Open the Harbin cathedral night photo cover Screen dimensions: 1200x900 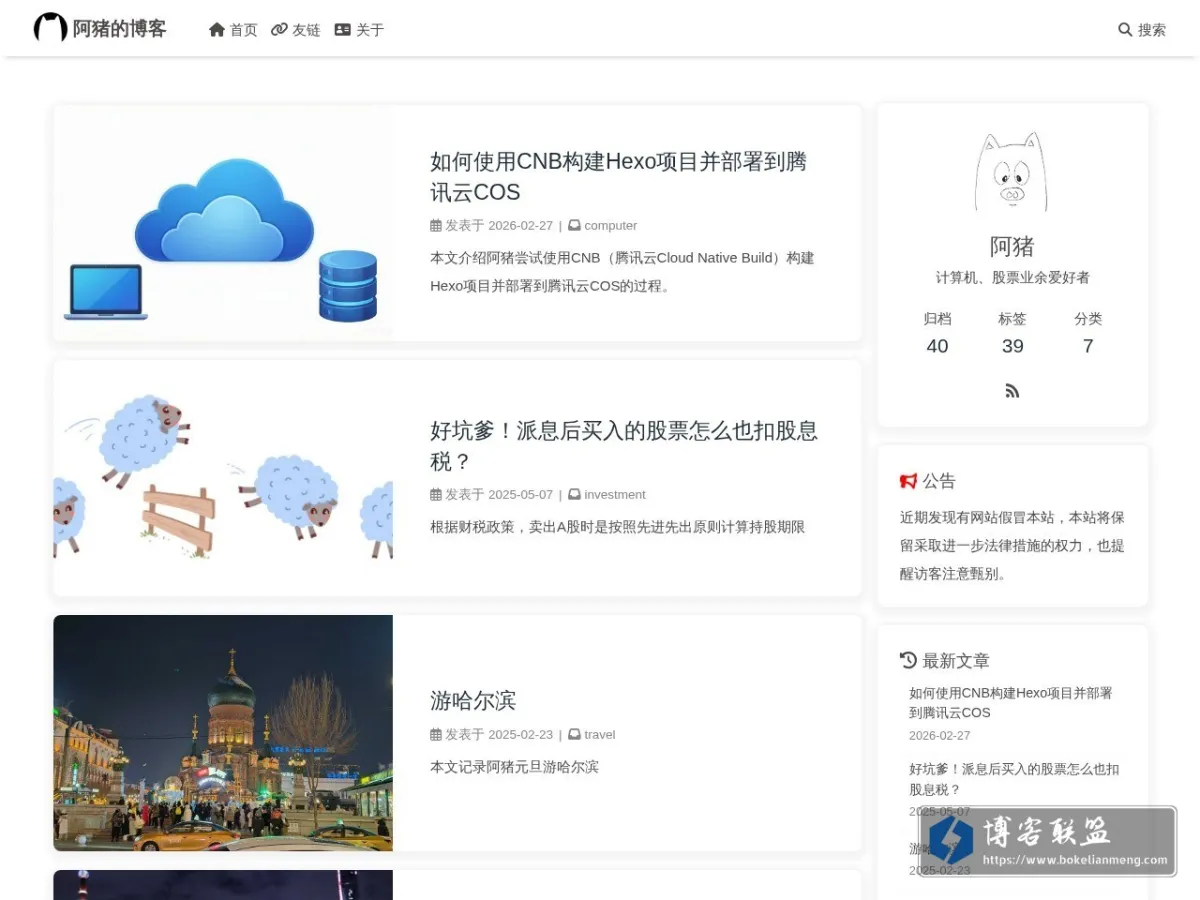[x=223, y=733]
